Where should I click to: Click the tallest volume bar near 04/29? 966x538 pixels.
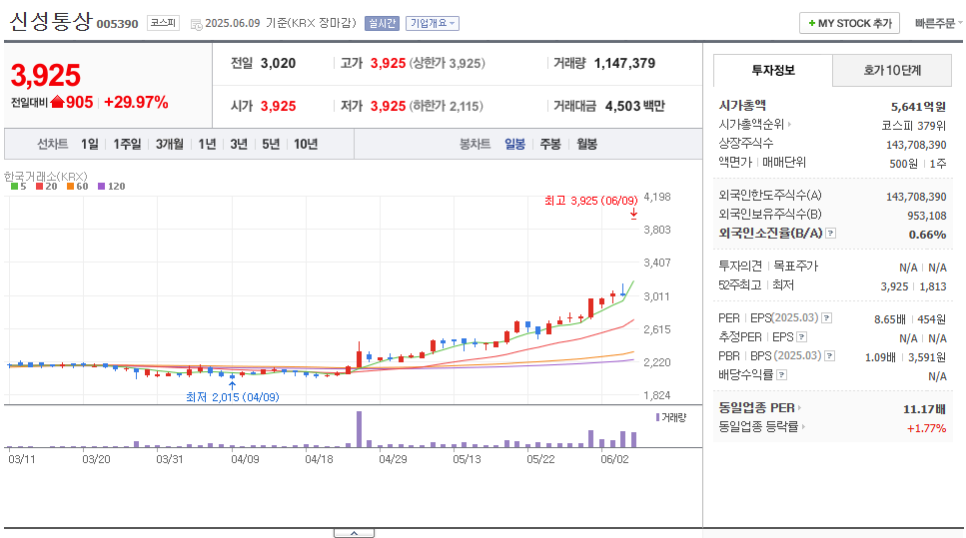[359, 429]
